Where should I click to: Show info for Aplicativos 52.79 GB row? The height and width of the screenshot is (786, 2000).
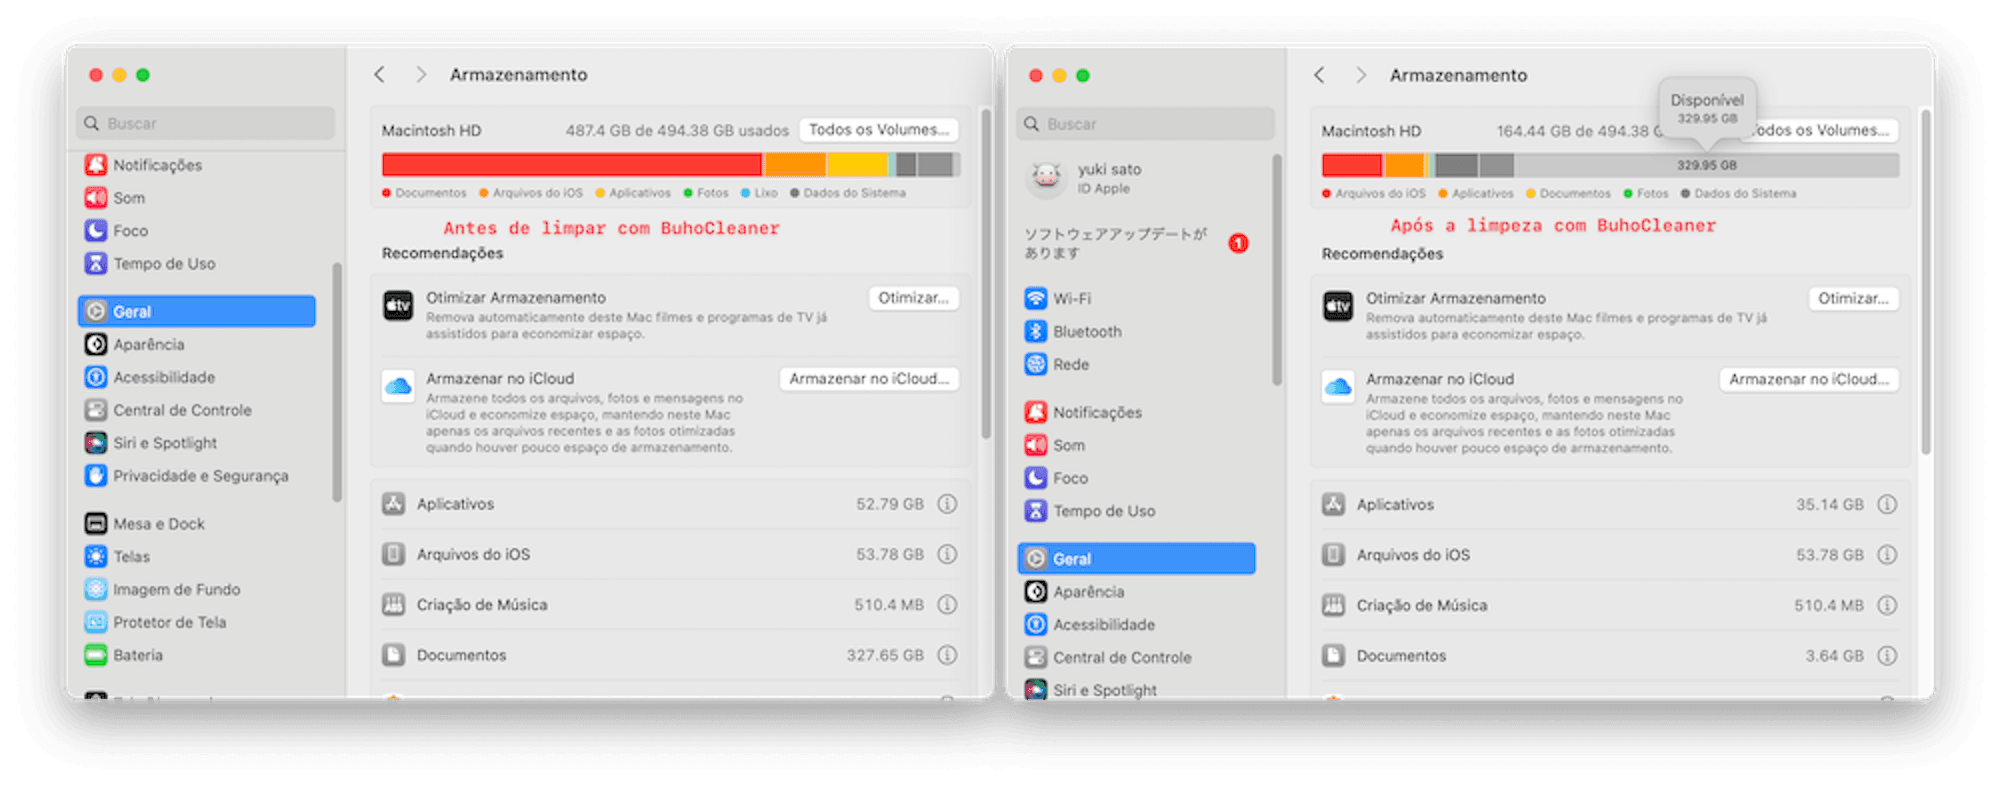(947, 504)
